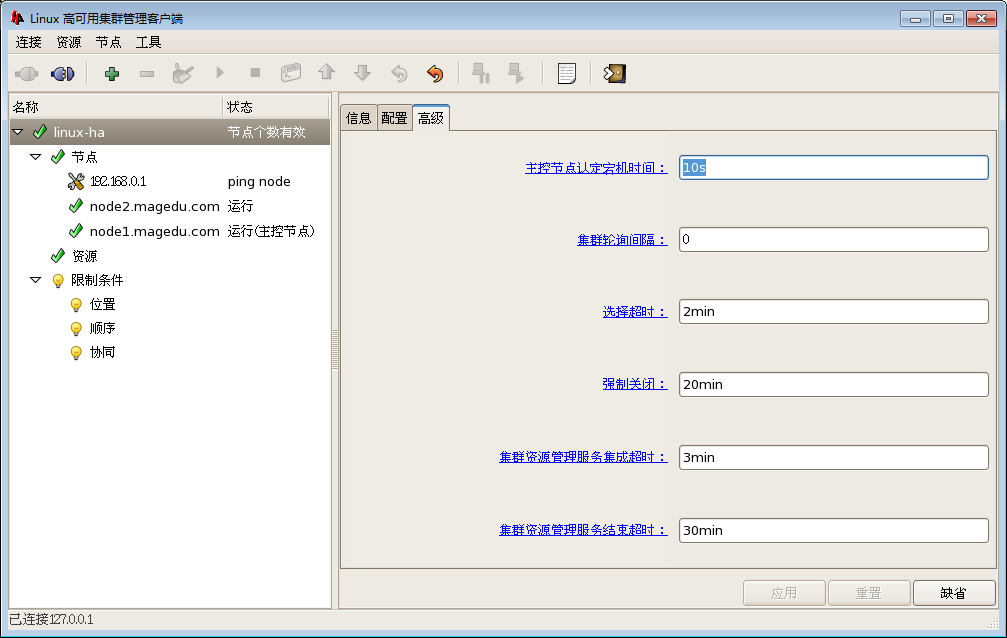Switch to the 配置 tab
This screenshot has height=638, width=1007.
coord(394,118)
